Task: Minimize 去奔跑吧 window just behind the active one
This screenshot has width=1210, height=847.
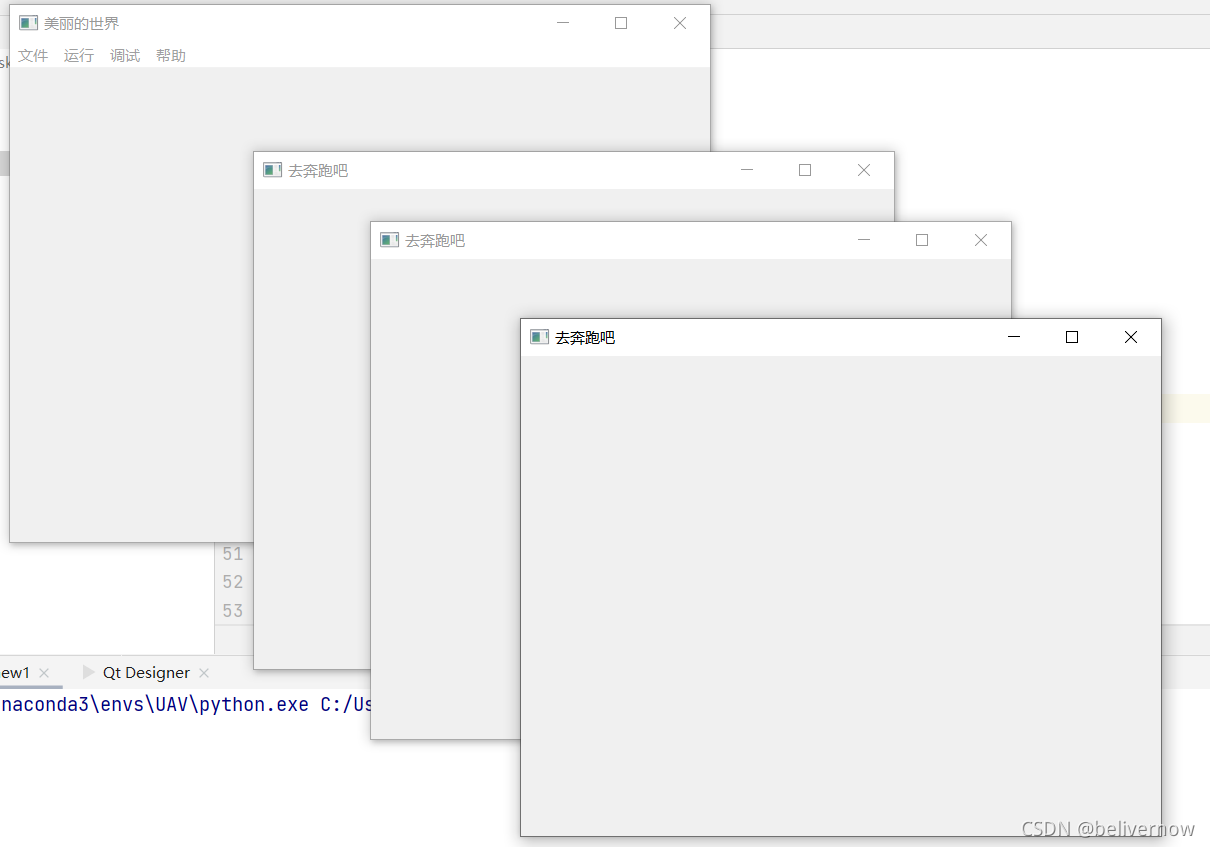Action: 864,240
